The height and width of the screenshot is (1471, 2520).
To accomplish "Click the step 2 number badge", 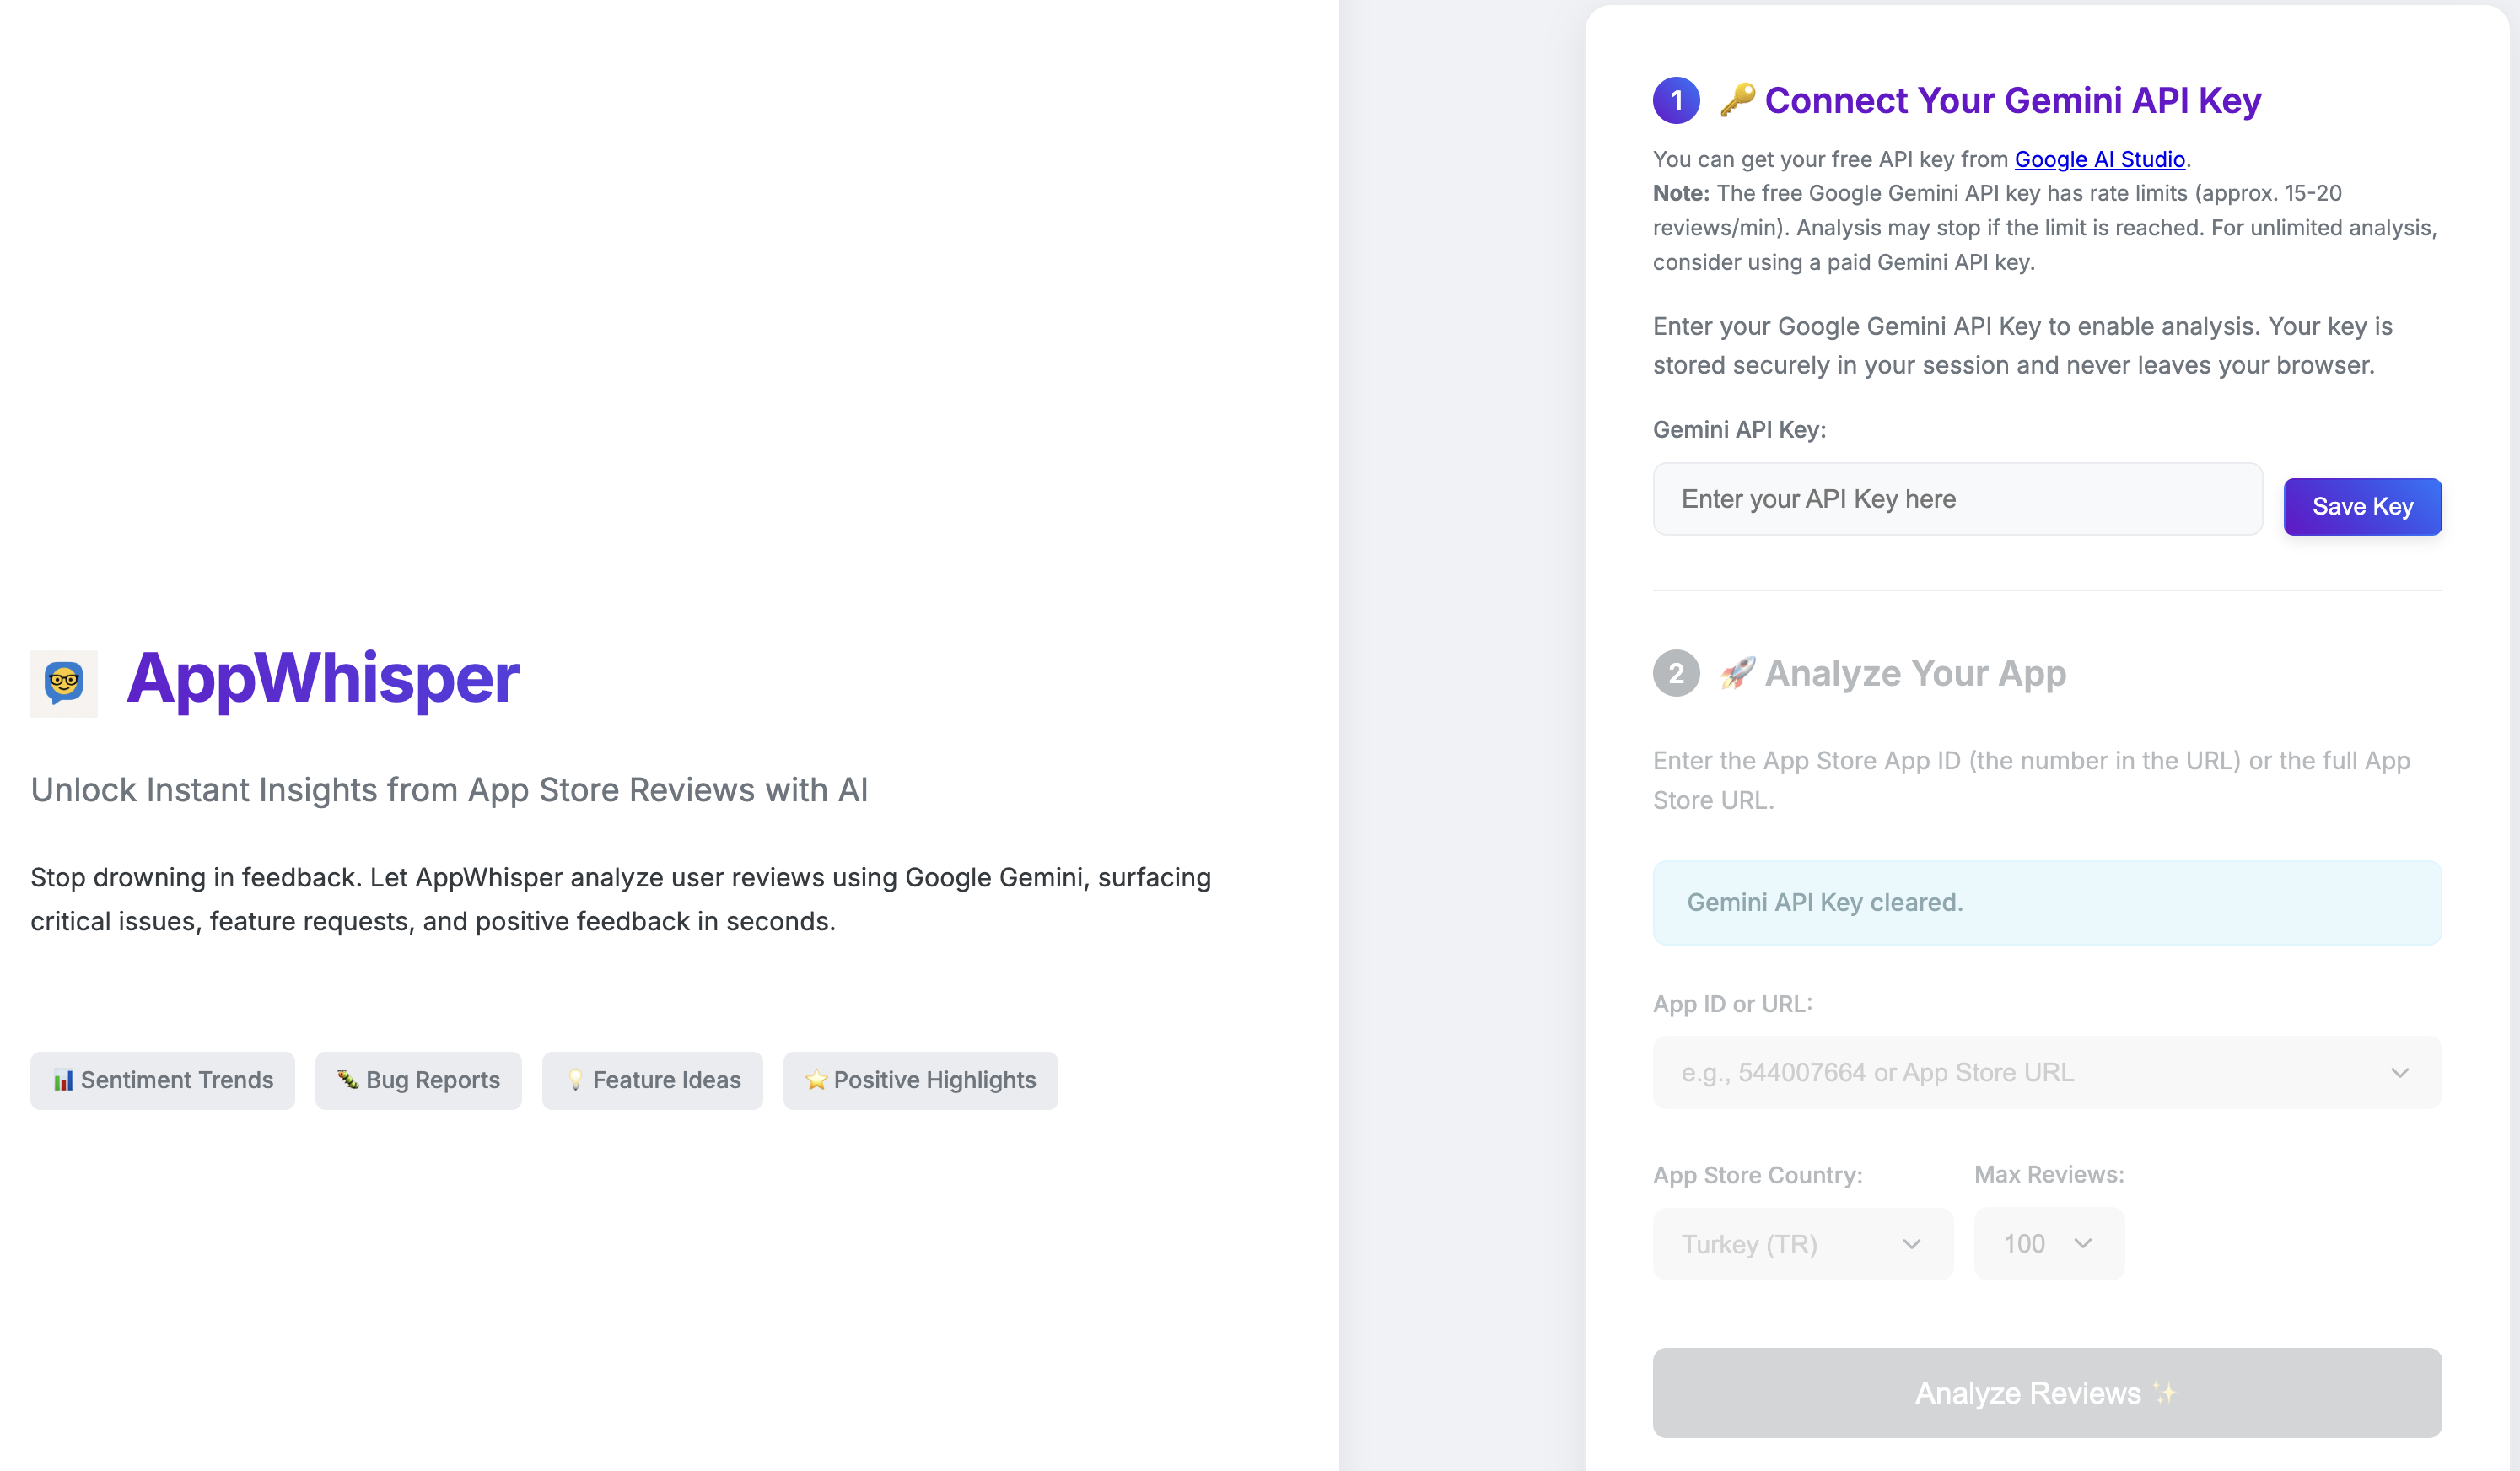I will tap(1676, 673).
